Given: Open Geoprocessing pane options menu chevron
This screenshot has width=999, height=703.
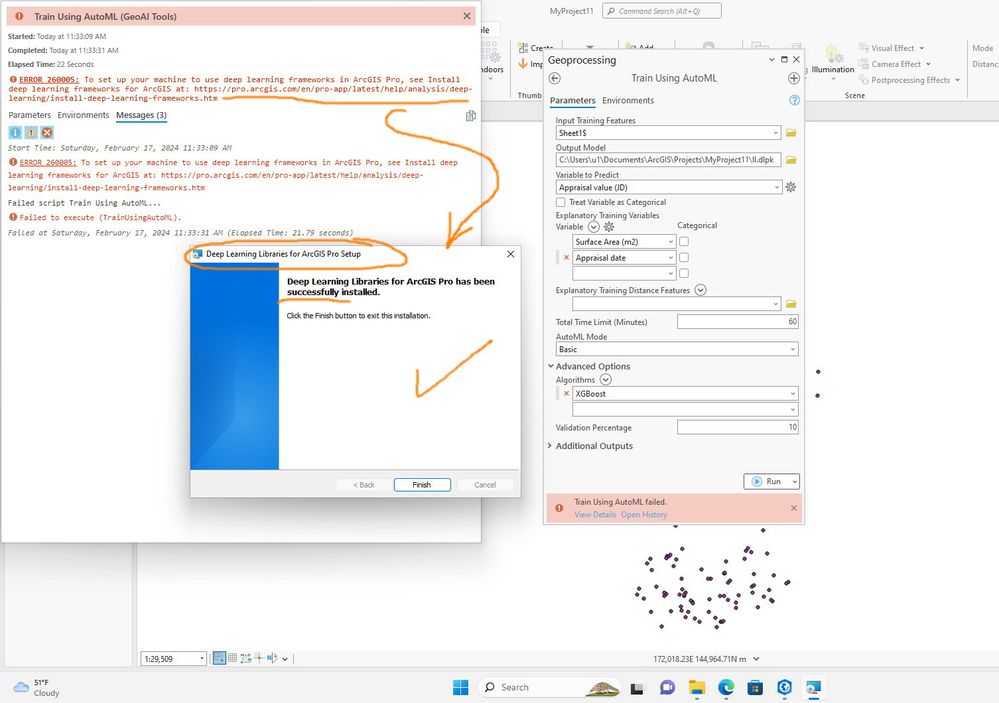Looking at the screenshot, I should pyautogui.click(x=772, y=59).
